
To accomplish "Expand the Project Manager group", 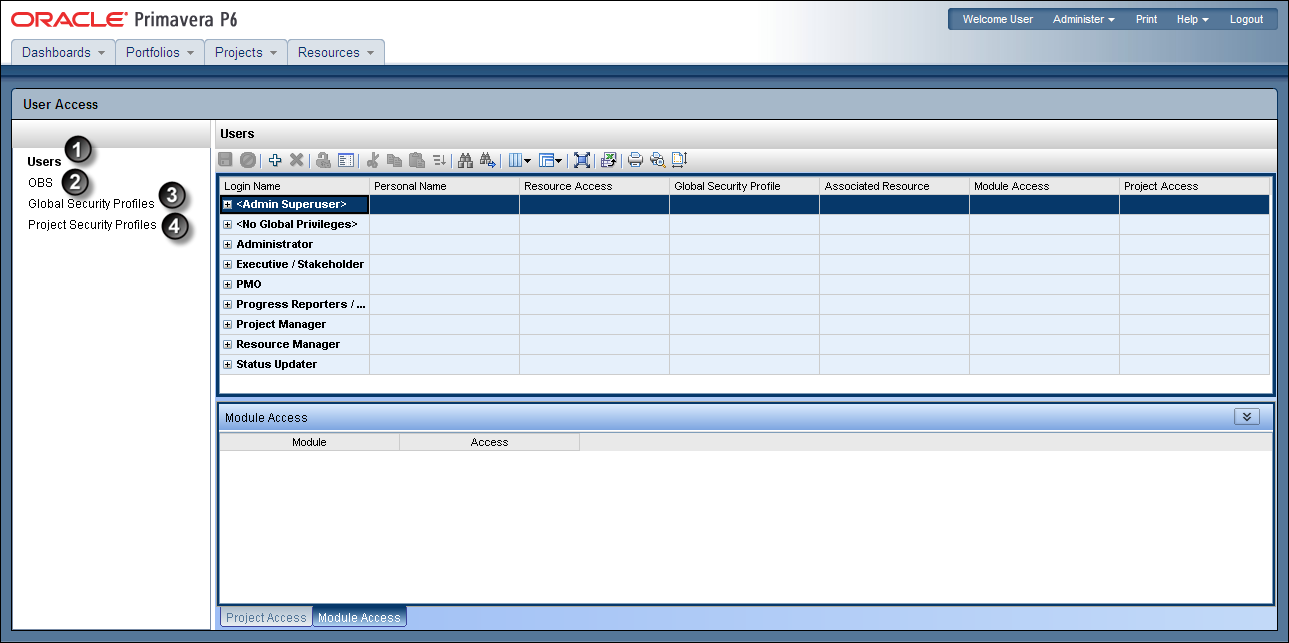I will [x=228, y=324].
